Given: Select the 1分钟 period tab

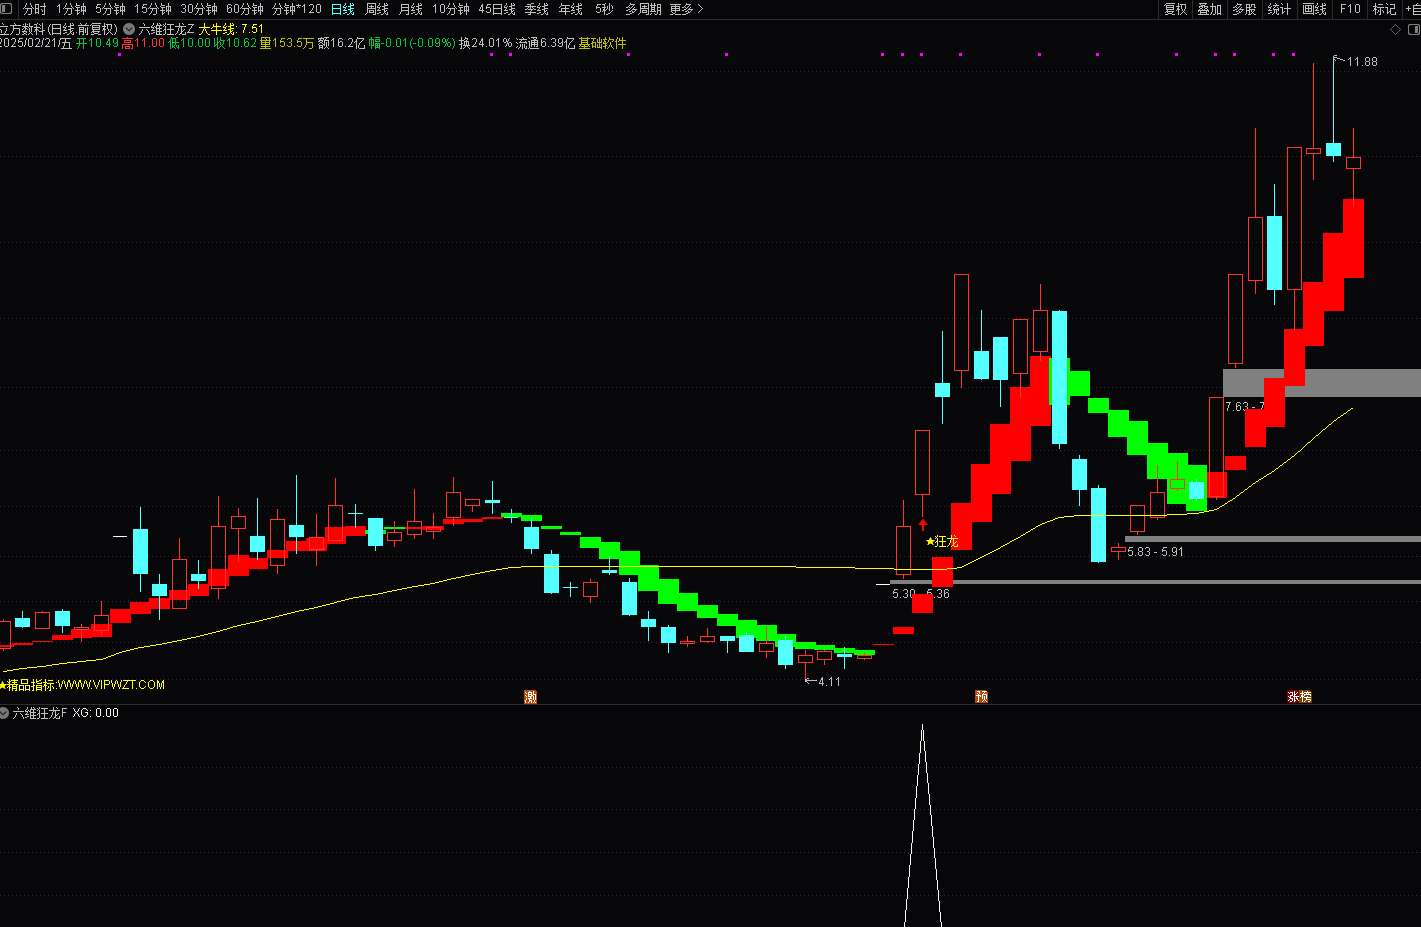Looking at the screenshot, I should tap(72, 9).
